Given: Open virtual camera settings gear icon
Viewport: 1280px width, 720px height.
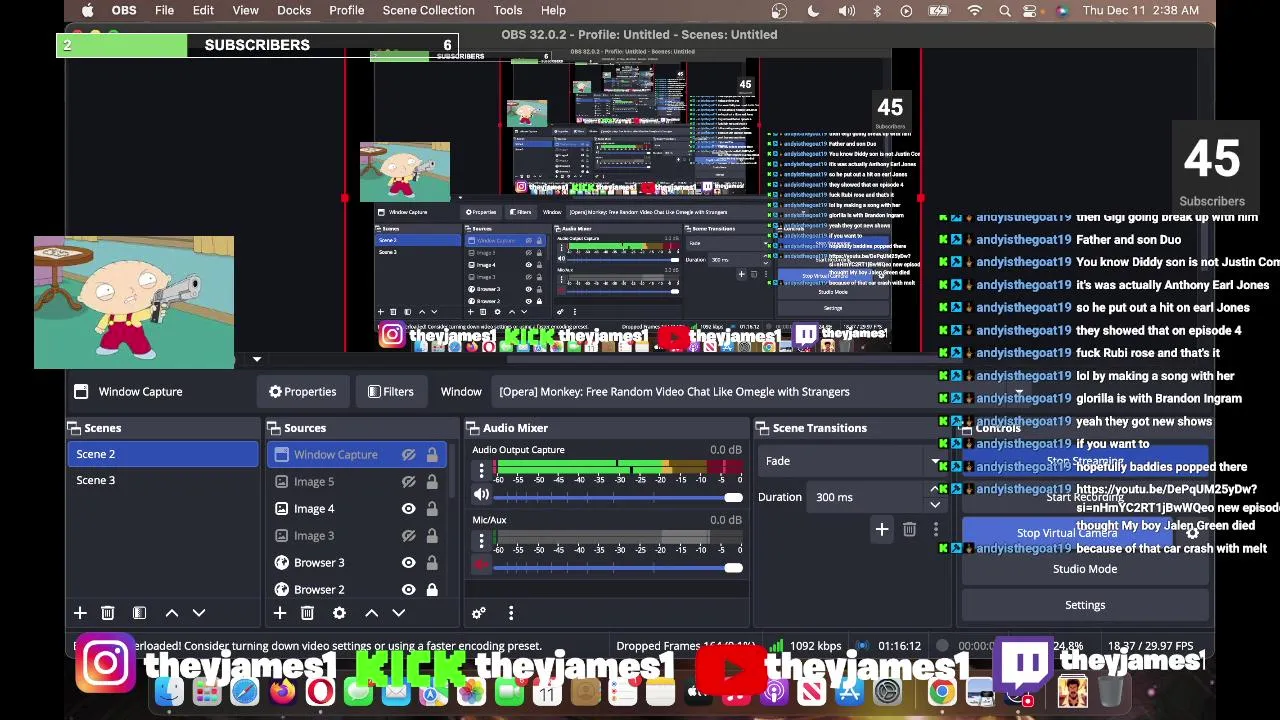Looking at the screenshot, I should click(x=1192, y=533).
